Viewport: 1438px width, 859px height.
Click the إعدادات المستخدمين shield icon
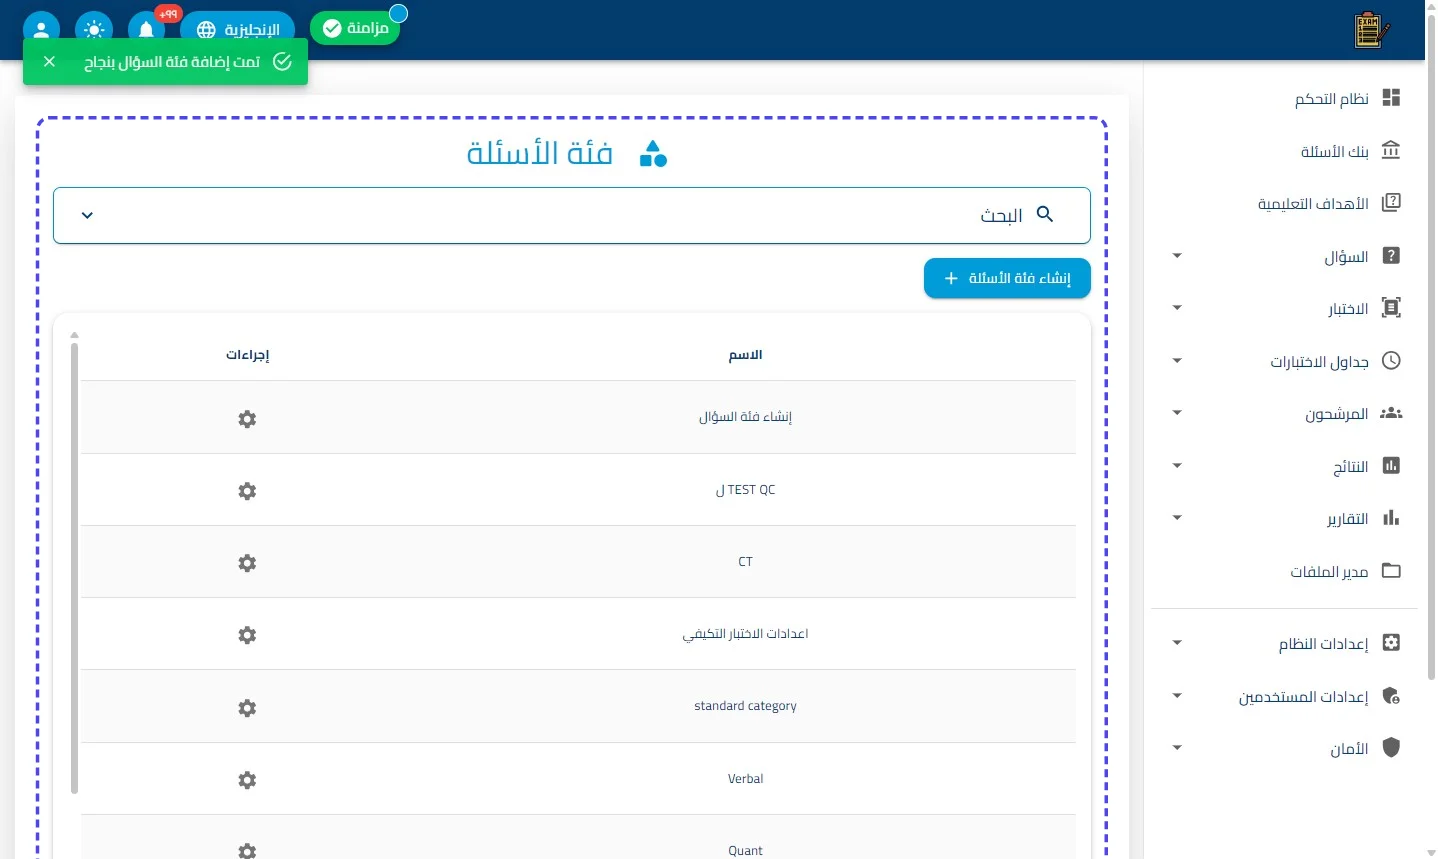1391,696
